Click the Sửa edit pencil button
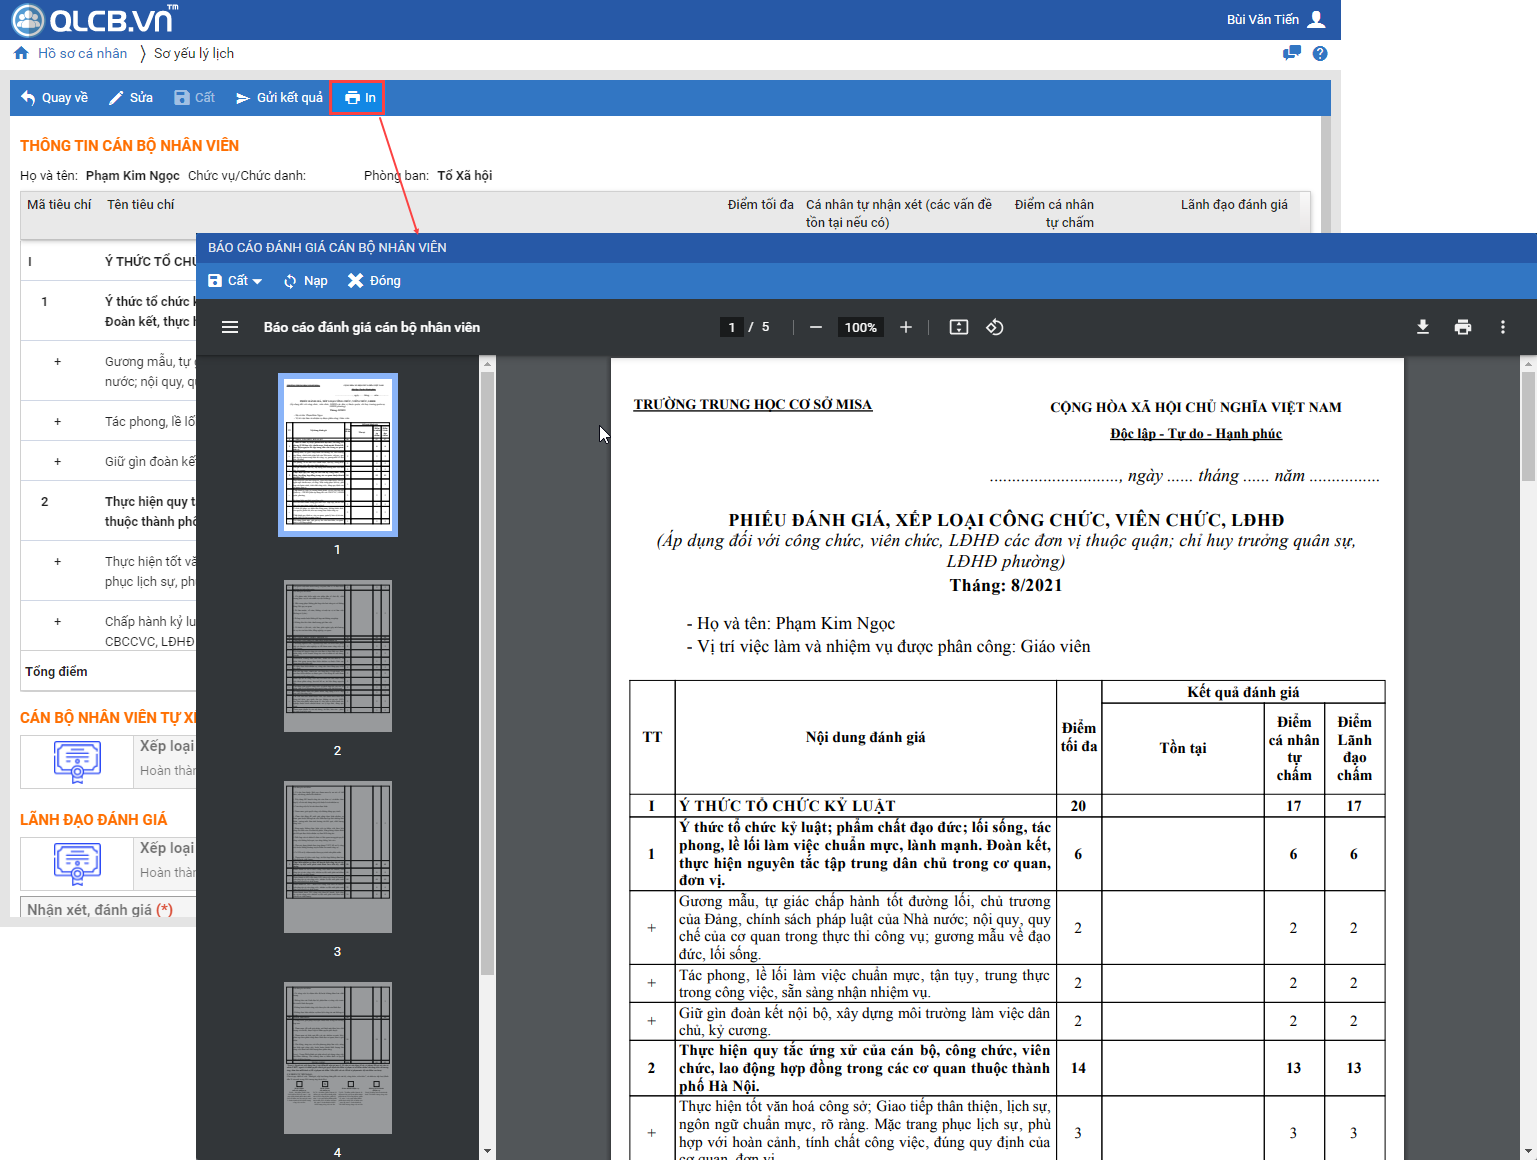Image resolution: width=1537 pixels, height=1160 pixels. (x=131, y=98)
